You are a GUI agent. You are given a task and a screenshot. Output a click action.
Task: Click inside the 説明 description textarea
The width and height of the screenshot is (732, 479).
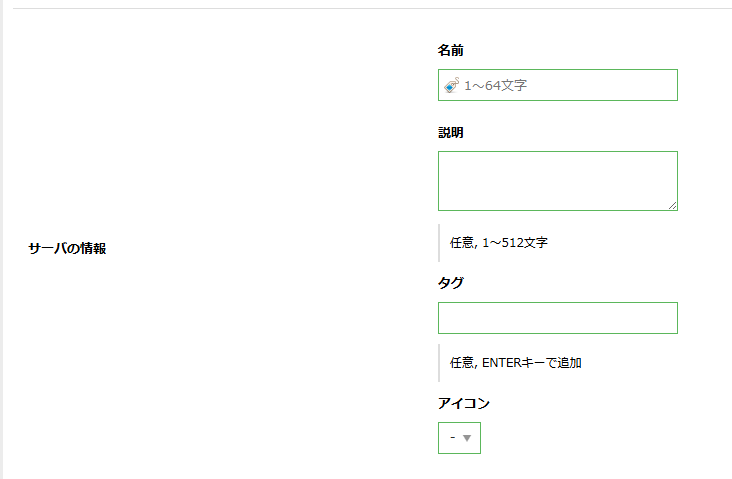pyautogui.click(x=557, y=181)
